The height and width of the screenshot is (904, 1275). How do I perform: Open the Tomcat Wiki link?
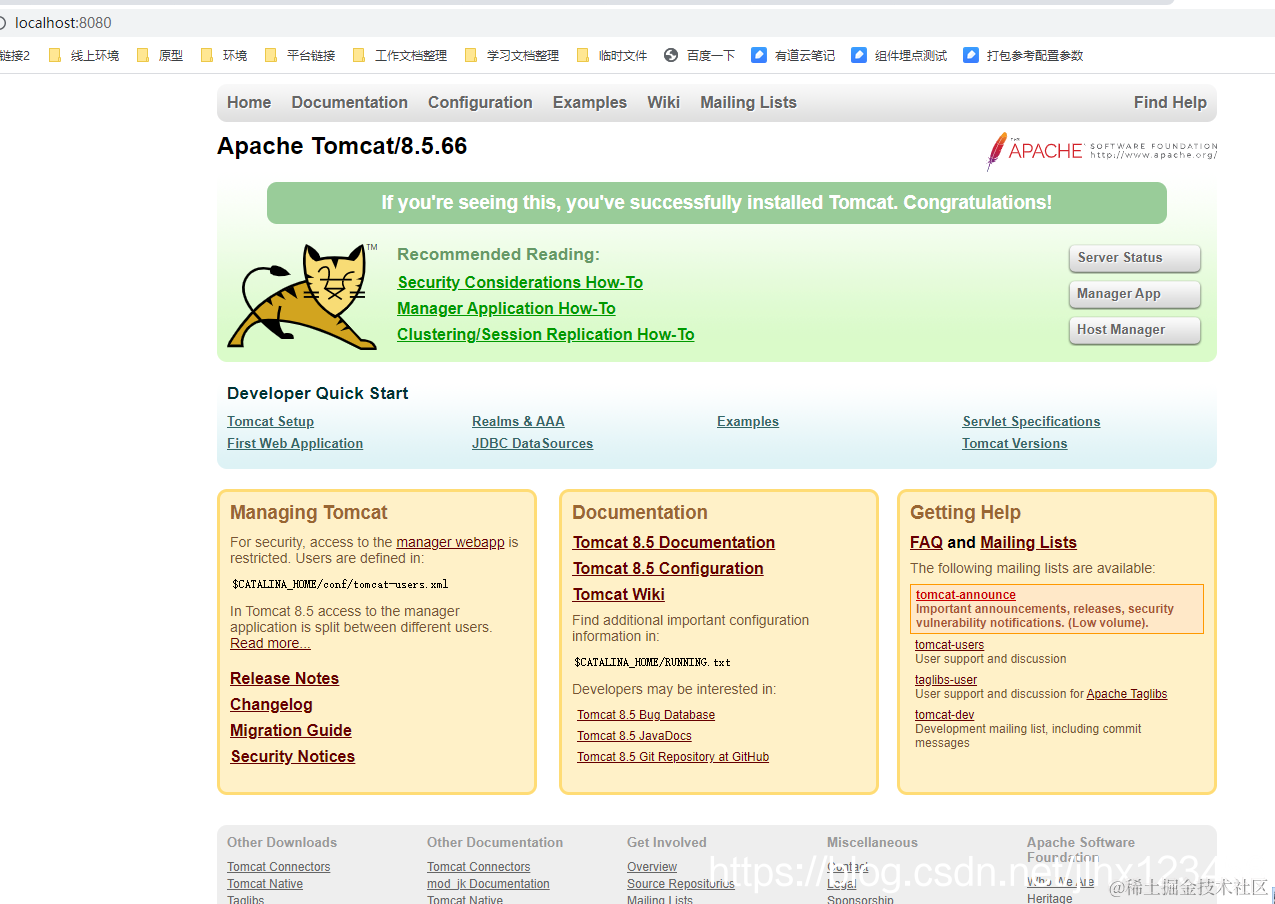coord(619,594)
